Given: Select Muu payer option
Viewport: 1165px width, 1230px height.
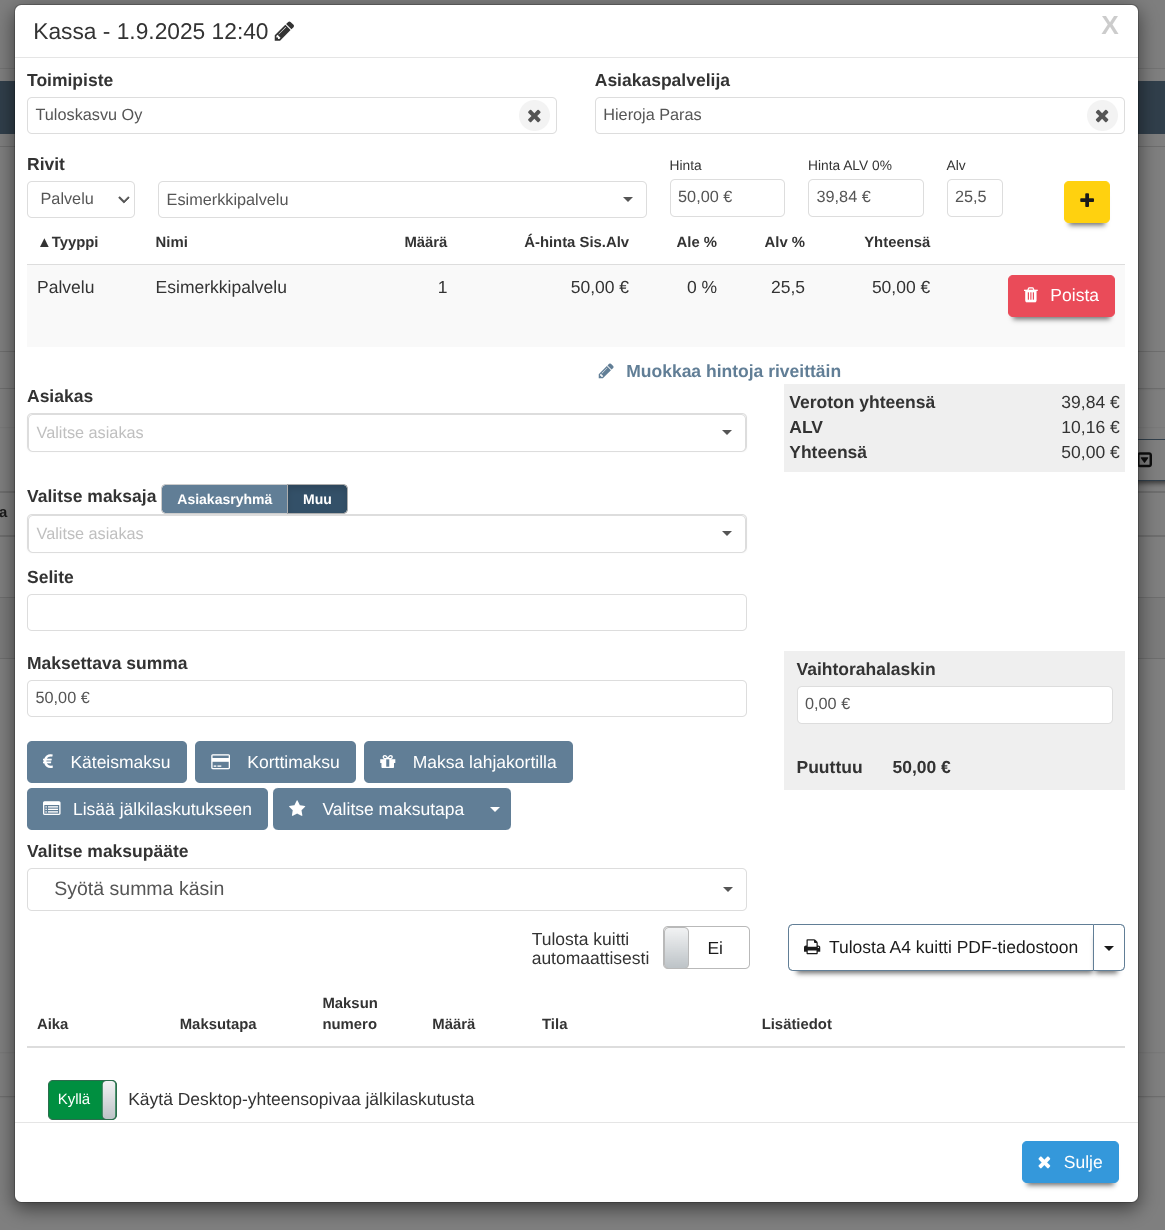Looking at the screenshot, I should click(317, 499).
